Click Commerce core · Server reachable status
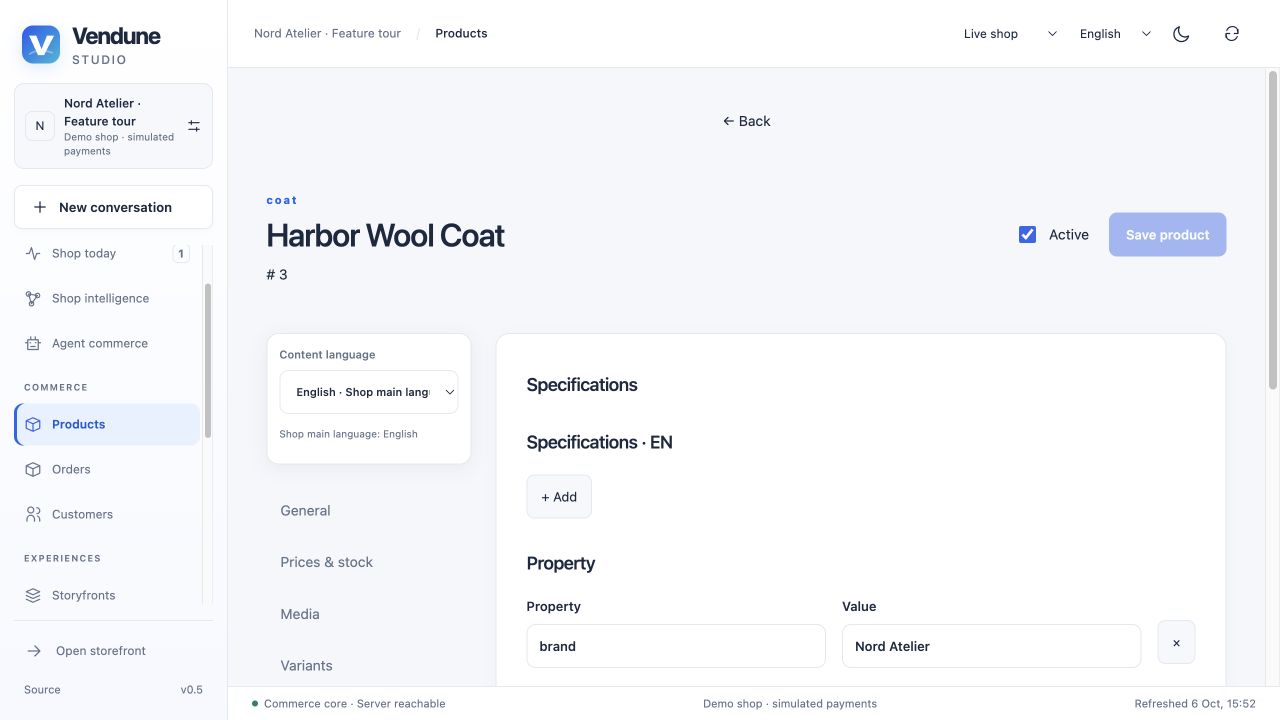Screen dimensions: 1280x720 [349, 704]
